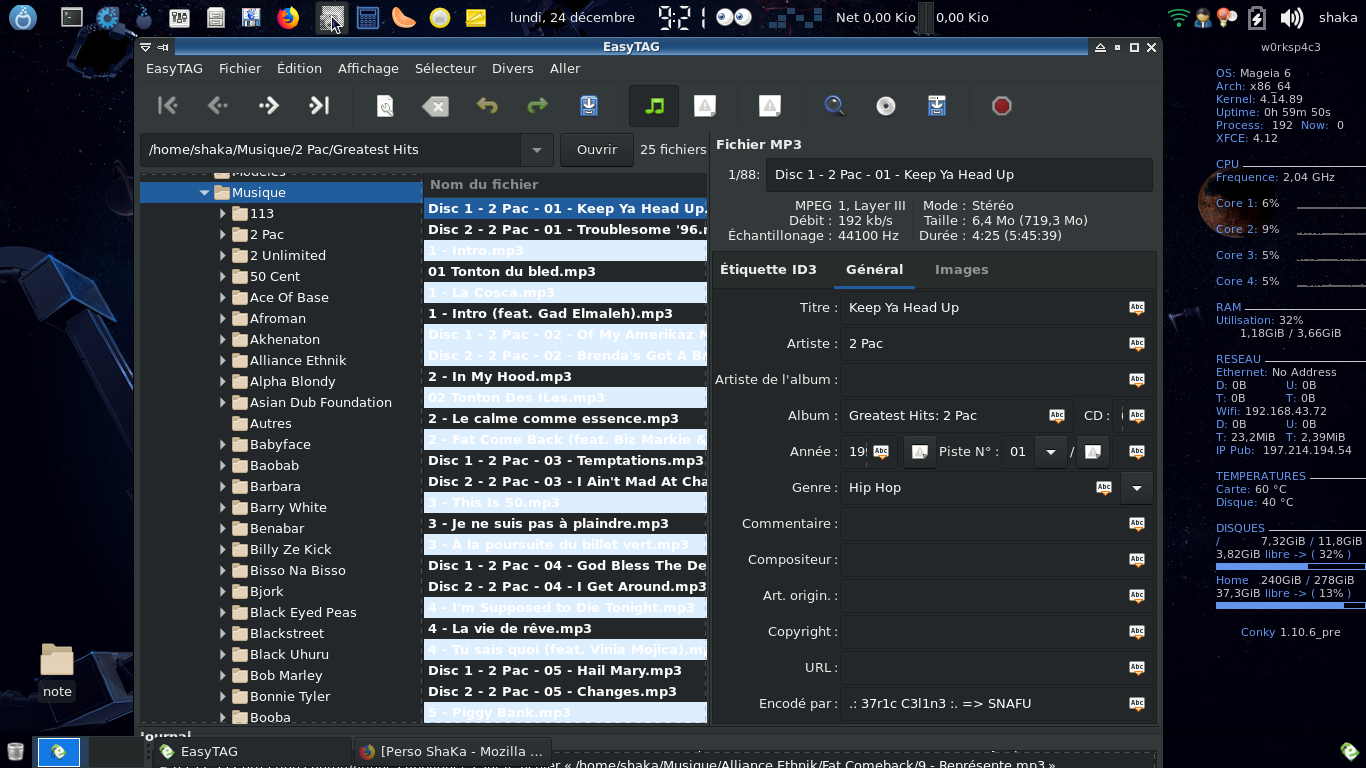The width and height of the screenshot is (1366, 768).
Task: Select the Général tab
Action: [x=874, y=269]
